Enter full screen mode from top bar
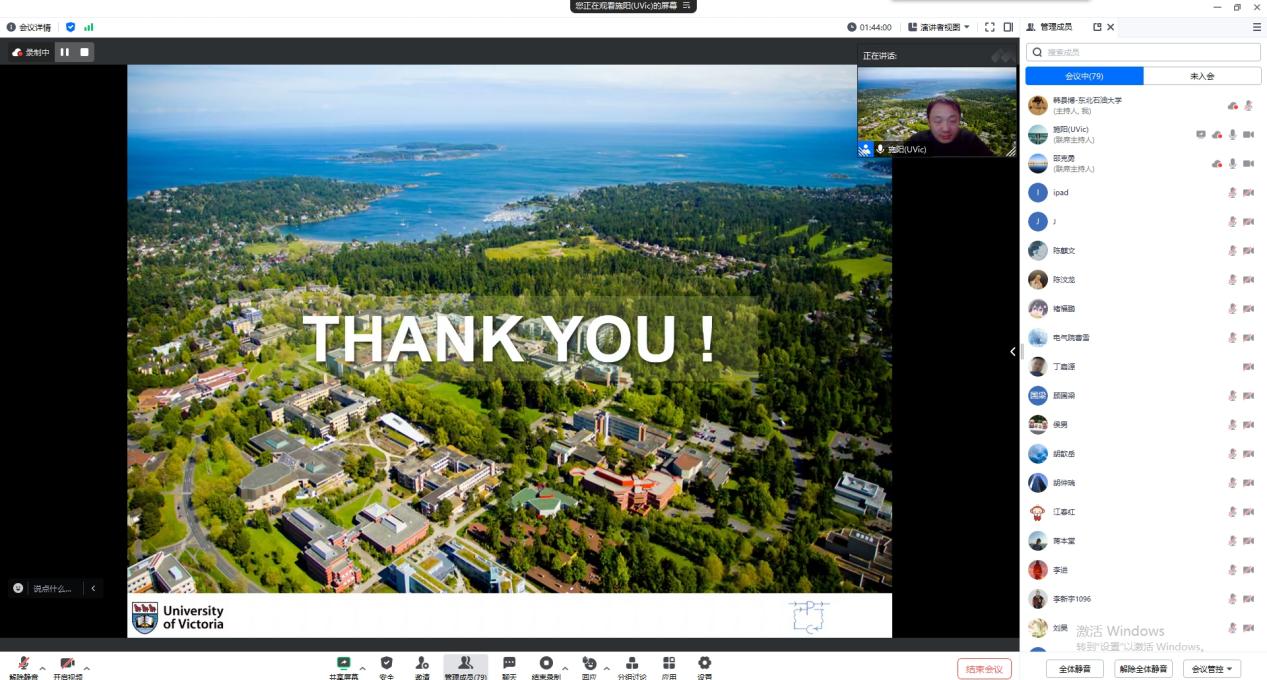This screenshot has width=1267, height=680. (x=990, y=27)
